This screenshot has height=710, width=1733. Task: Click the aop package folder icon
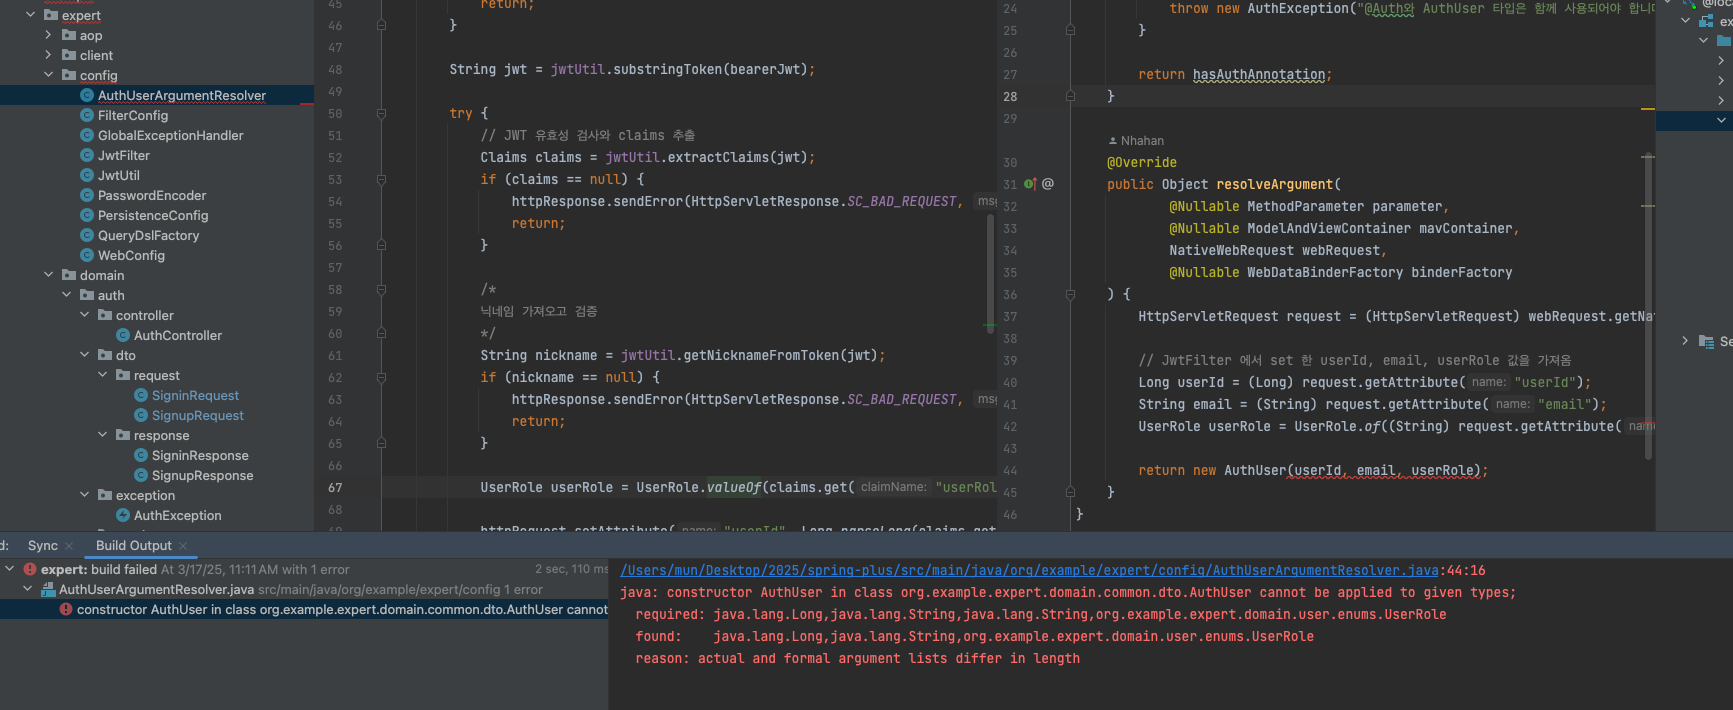coord(69,35)
